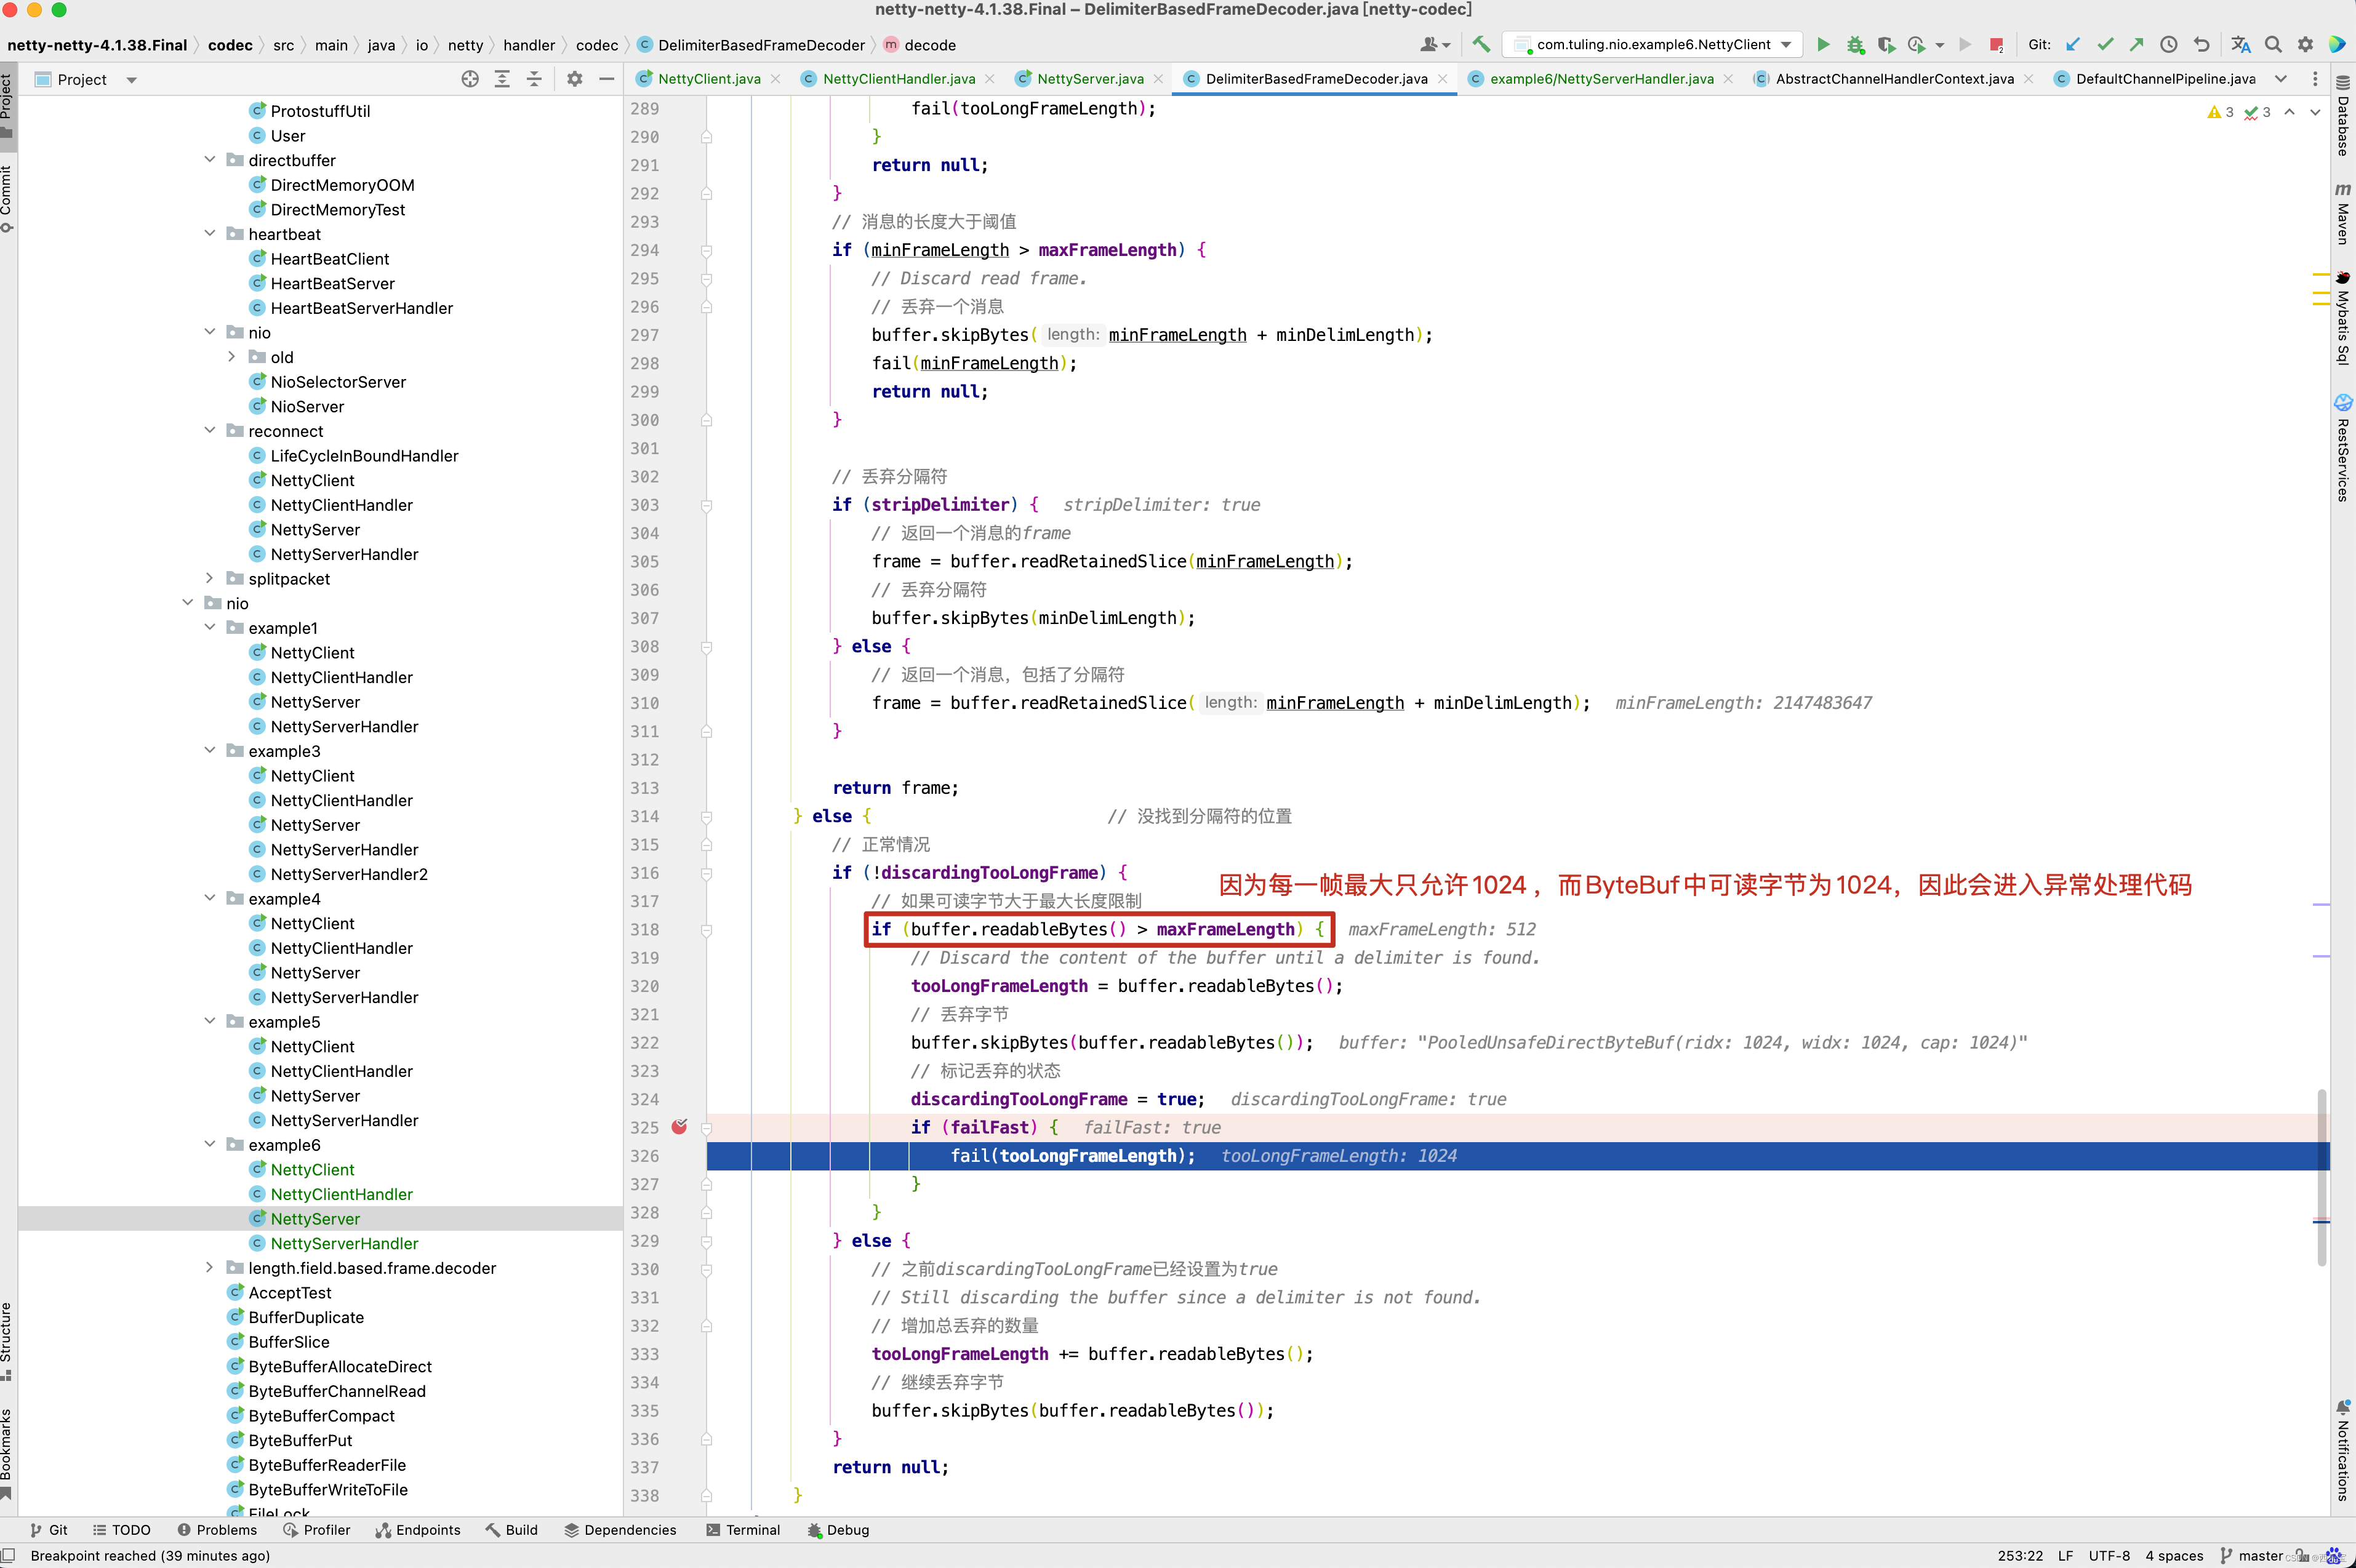Hide the Project tool window
The height and width of the screenshot is (1568, 2356).
[x=606, y=79]
